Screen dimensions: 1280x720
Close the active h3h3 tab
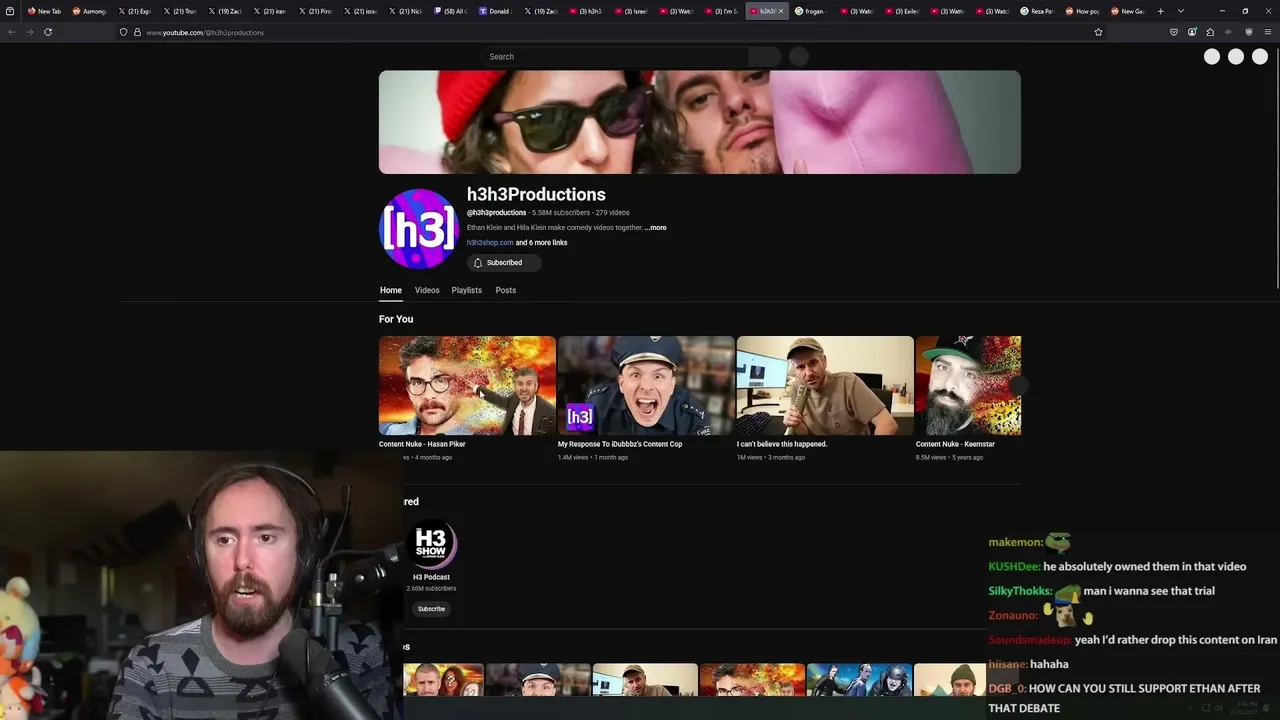click(781, 11)
